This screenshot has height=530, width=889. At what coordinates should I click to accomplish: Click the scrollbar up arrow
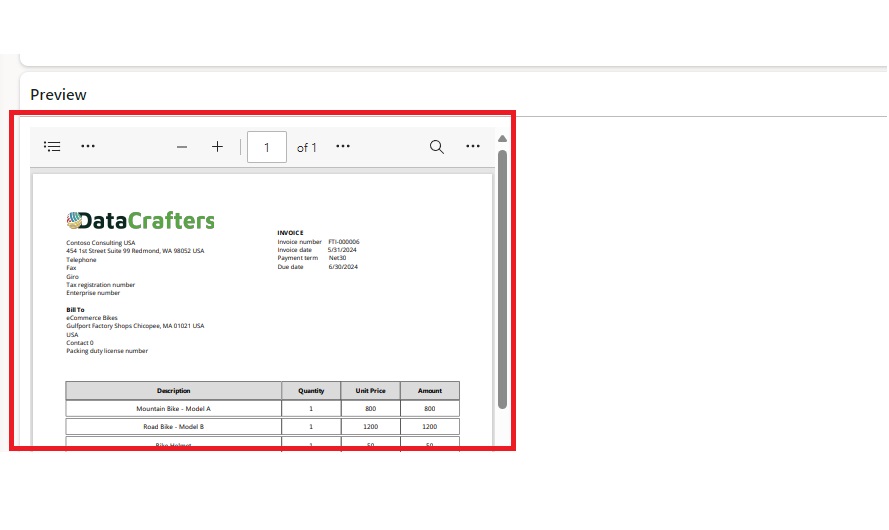[x=502, y=139]
